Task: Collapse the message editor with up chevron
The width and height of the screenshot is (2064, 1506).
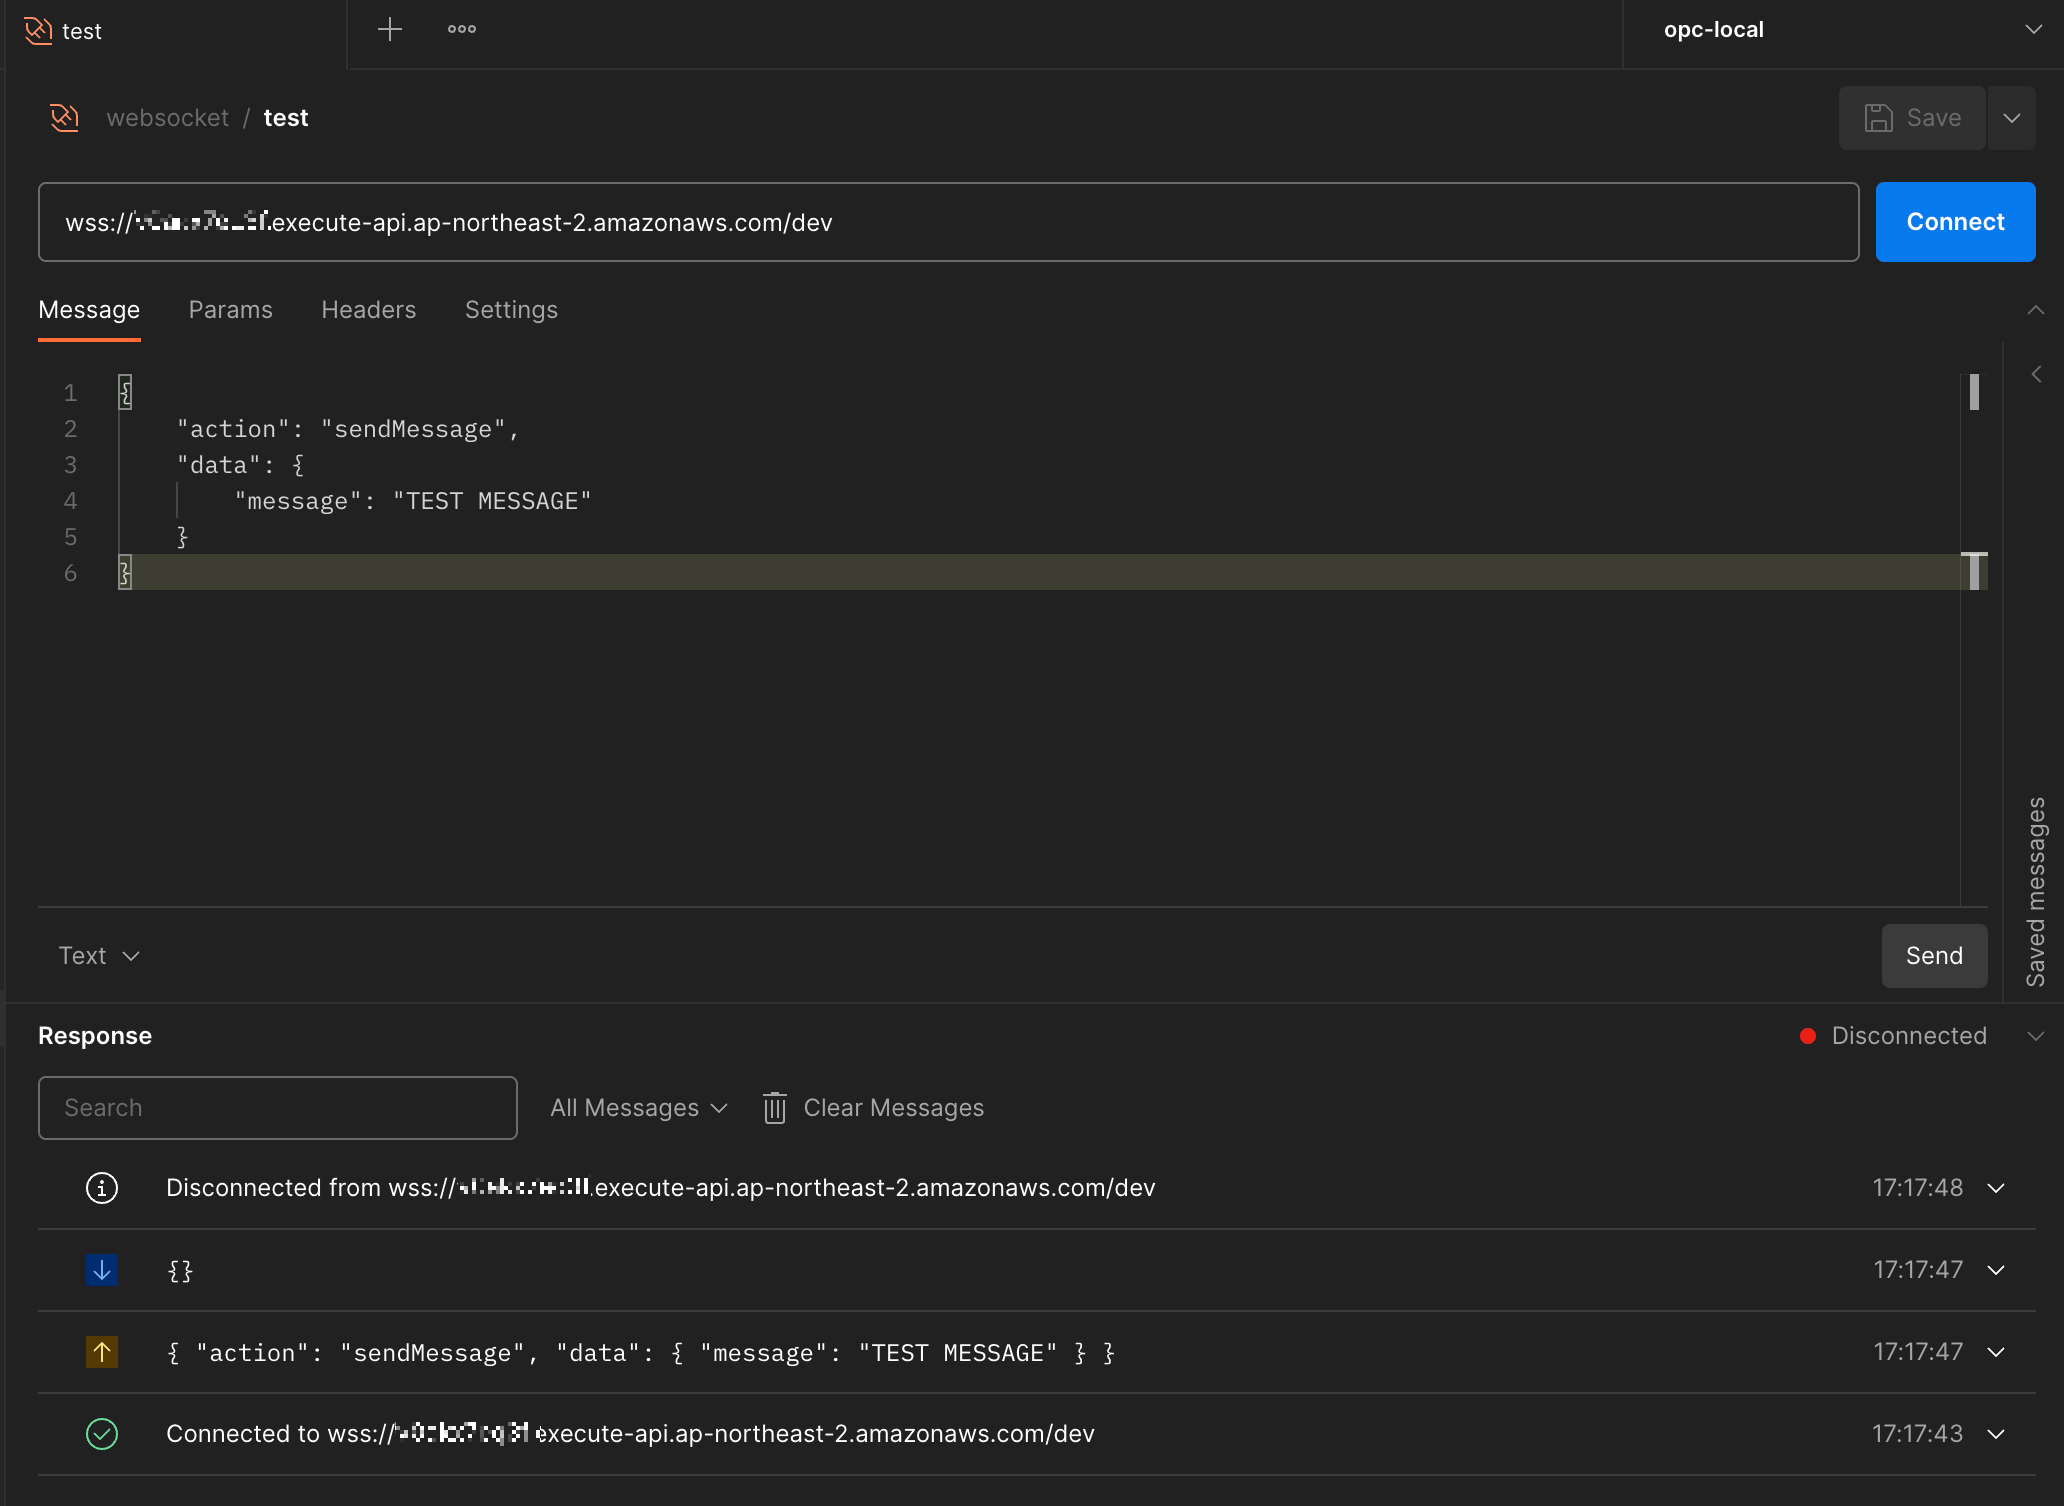Action: 2035,310
